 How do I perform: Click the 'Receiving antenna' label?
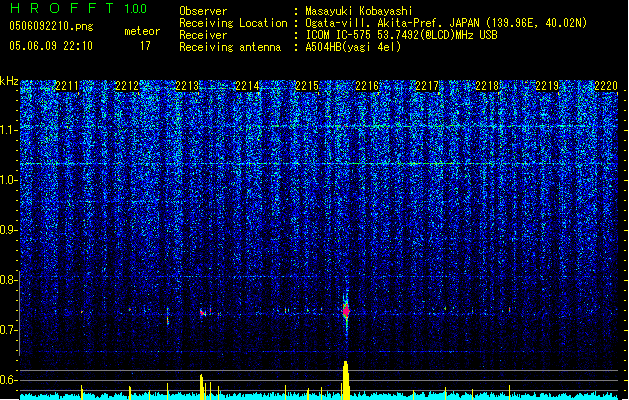pos(230,47)
